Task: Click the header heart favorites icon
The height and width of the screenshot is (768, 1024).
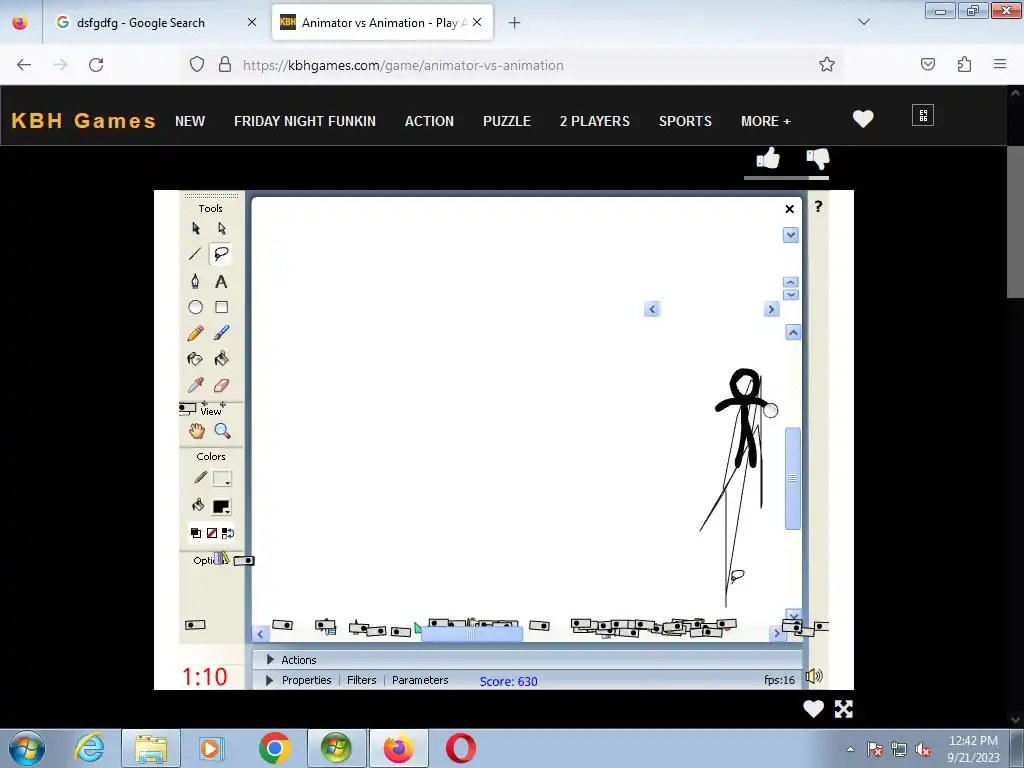Action: [x=863, y=119]
